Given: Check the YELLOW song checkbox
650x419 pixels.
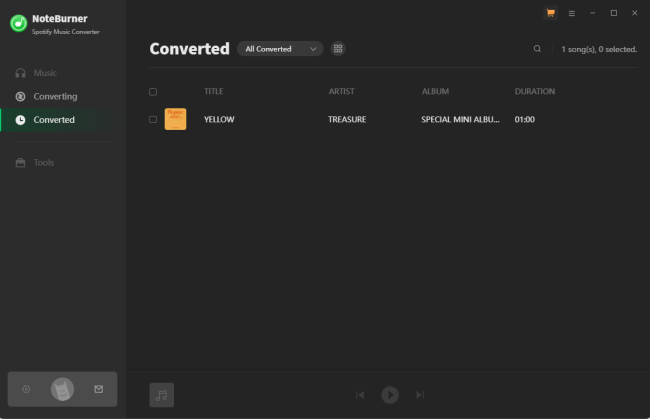Looking at the screenshot, I should tap(153, 119).
